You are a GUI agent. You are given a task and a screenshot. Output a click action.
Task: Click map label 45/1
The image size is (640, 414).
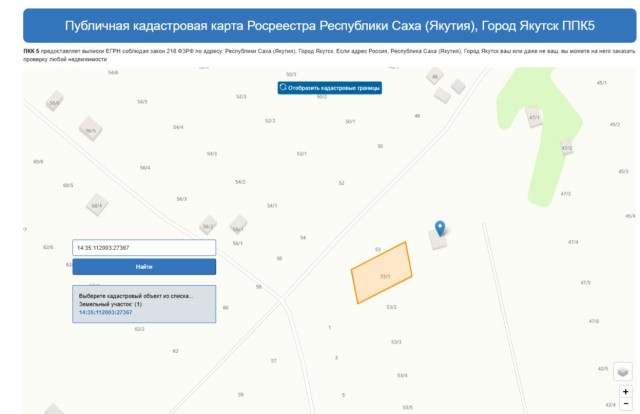pos(602,82)
